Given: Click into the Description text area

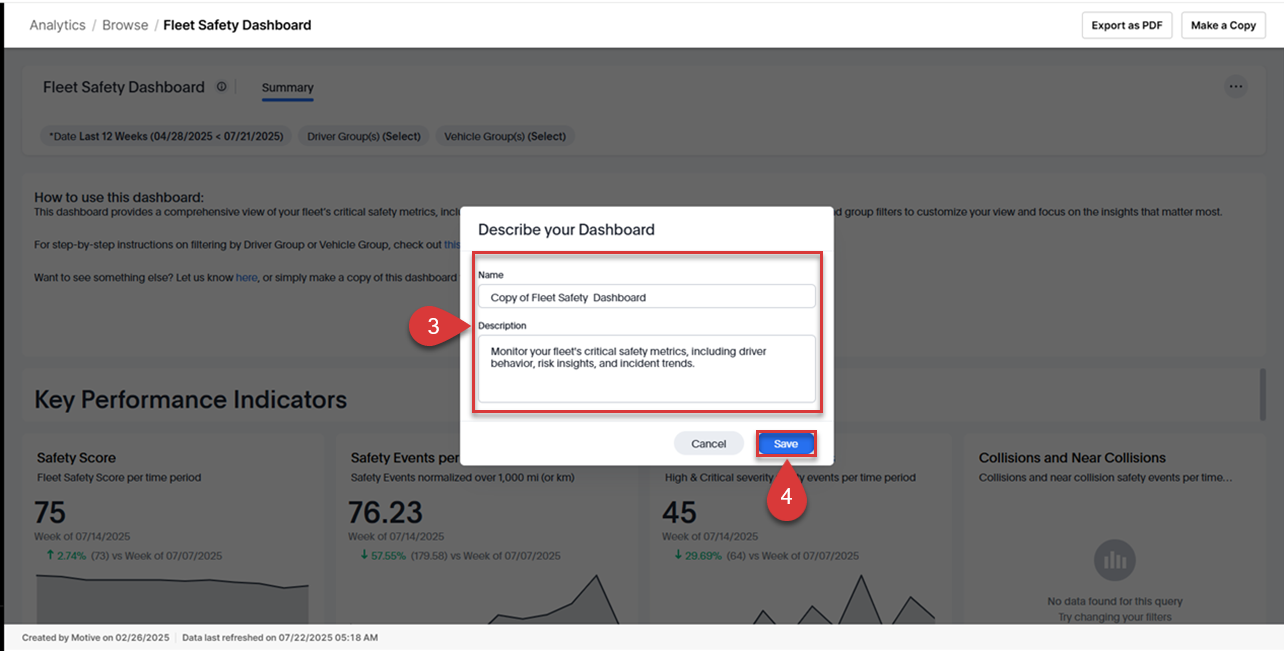Looking at the screenshot, I should pyautogui.click(x=646, y=368).
